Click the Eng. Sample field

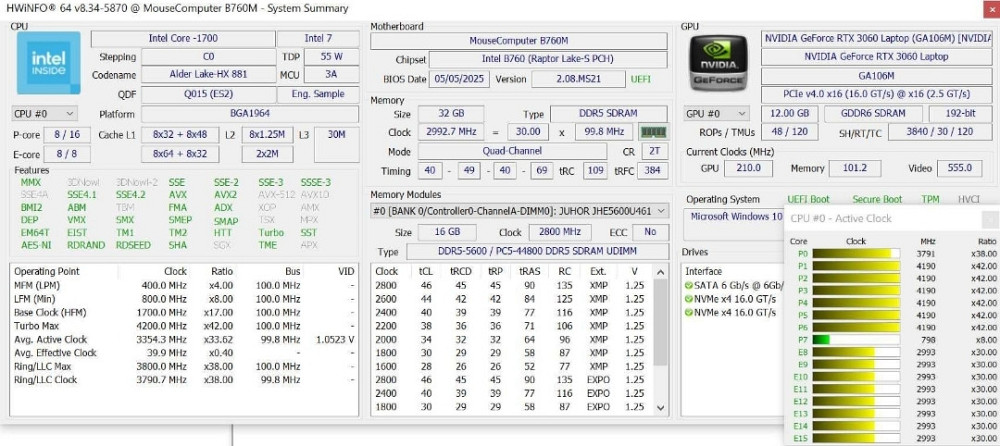(x=318, y=94)
